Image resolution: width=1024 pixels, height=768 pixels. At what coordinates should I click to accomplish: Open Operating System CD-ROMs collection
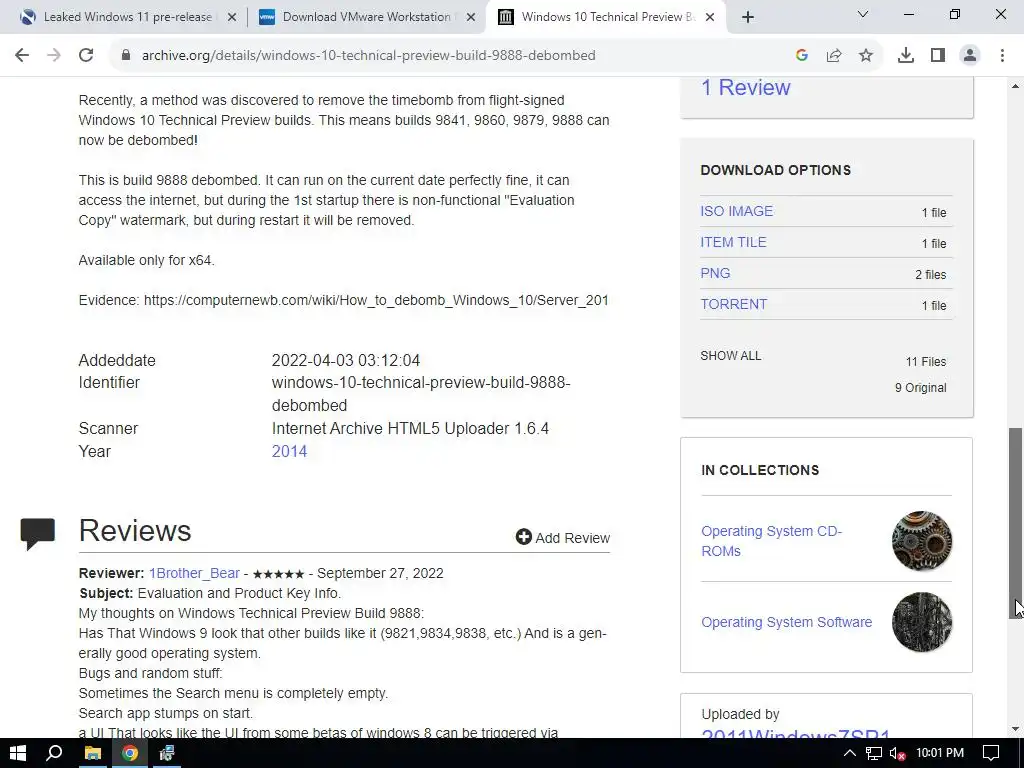click(771, 541)
